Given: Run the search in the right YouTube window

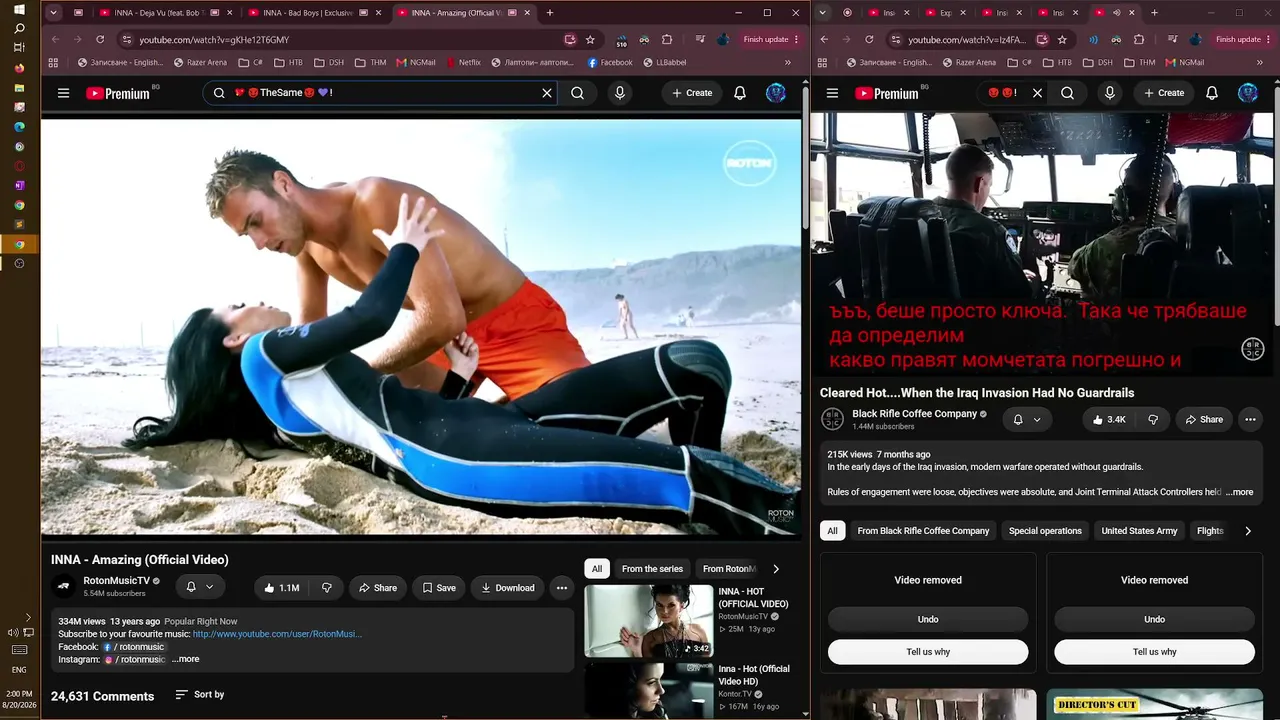Looking at the screenshot, I should tap(1068, 93).
